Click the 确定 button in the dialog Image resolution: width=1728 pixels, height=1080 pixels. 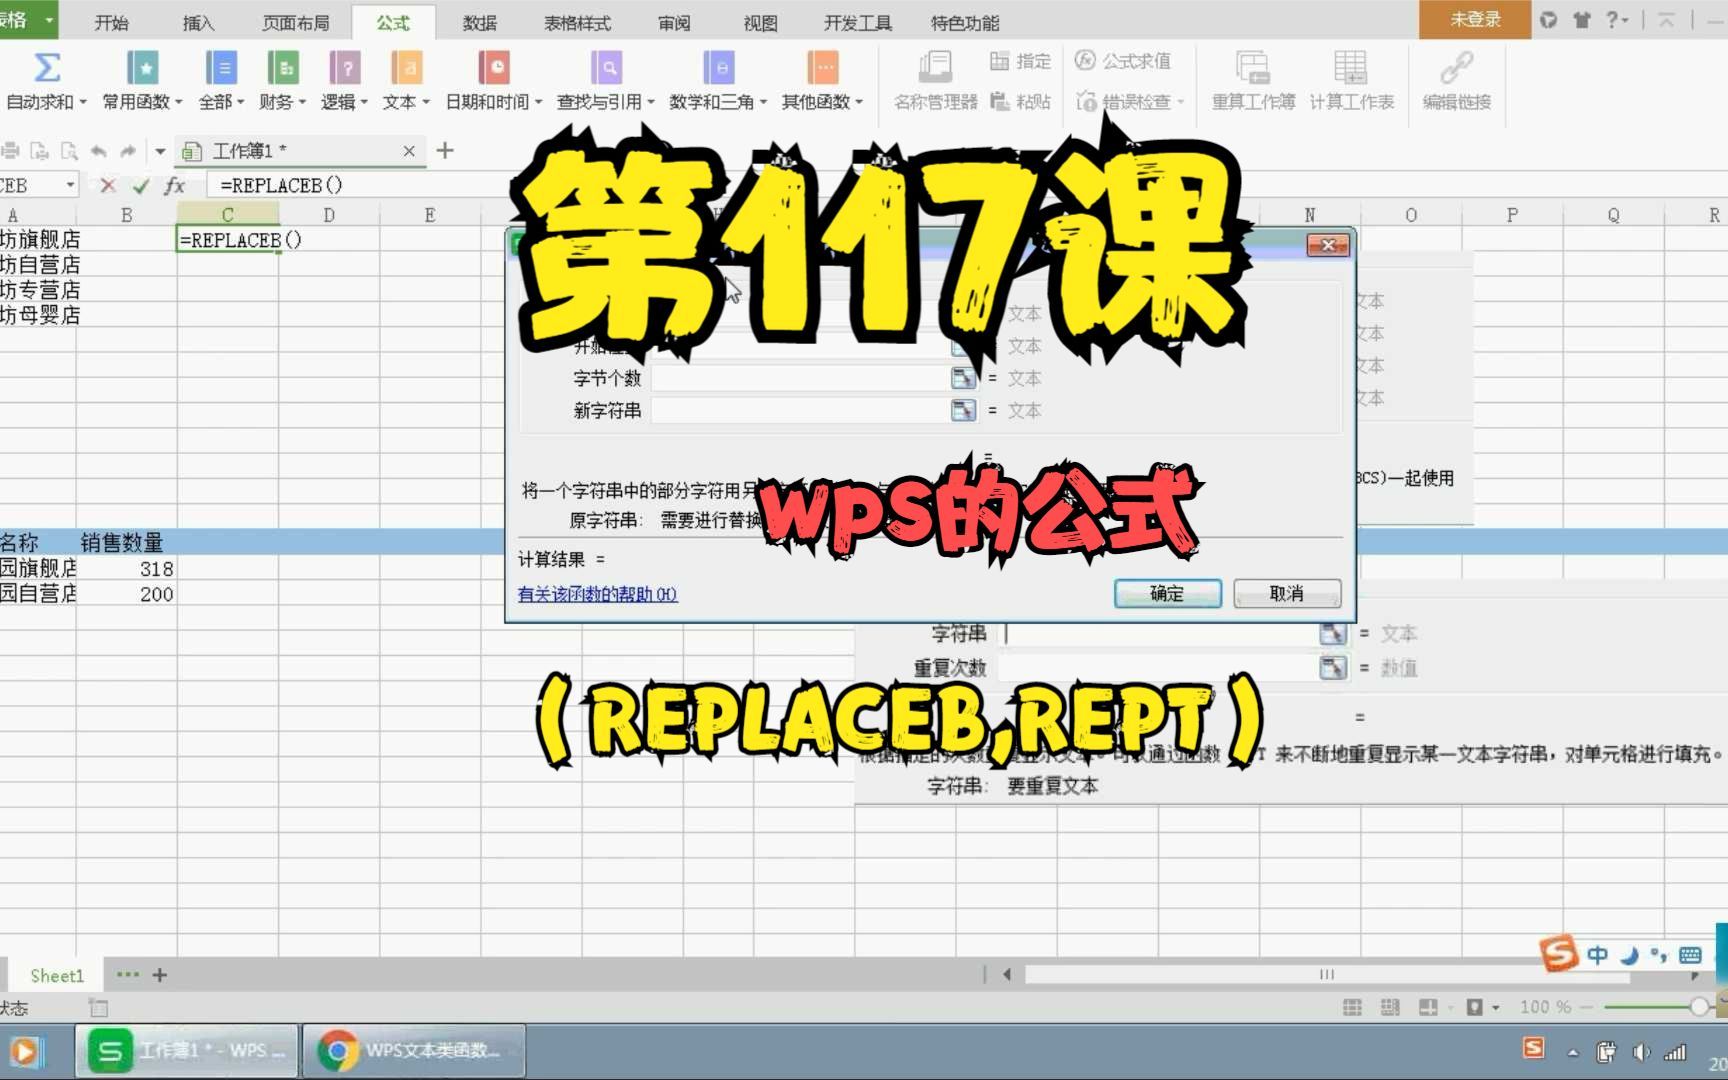pos(1167,593)
